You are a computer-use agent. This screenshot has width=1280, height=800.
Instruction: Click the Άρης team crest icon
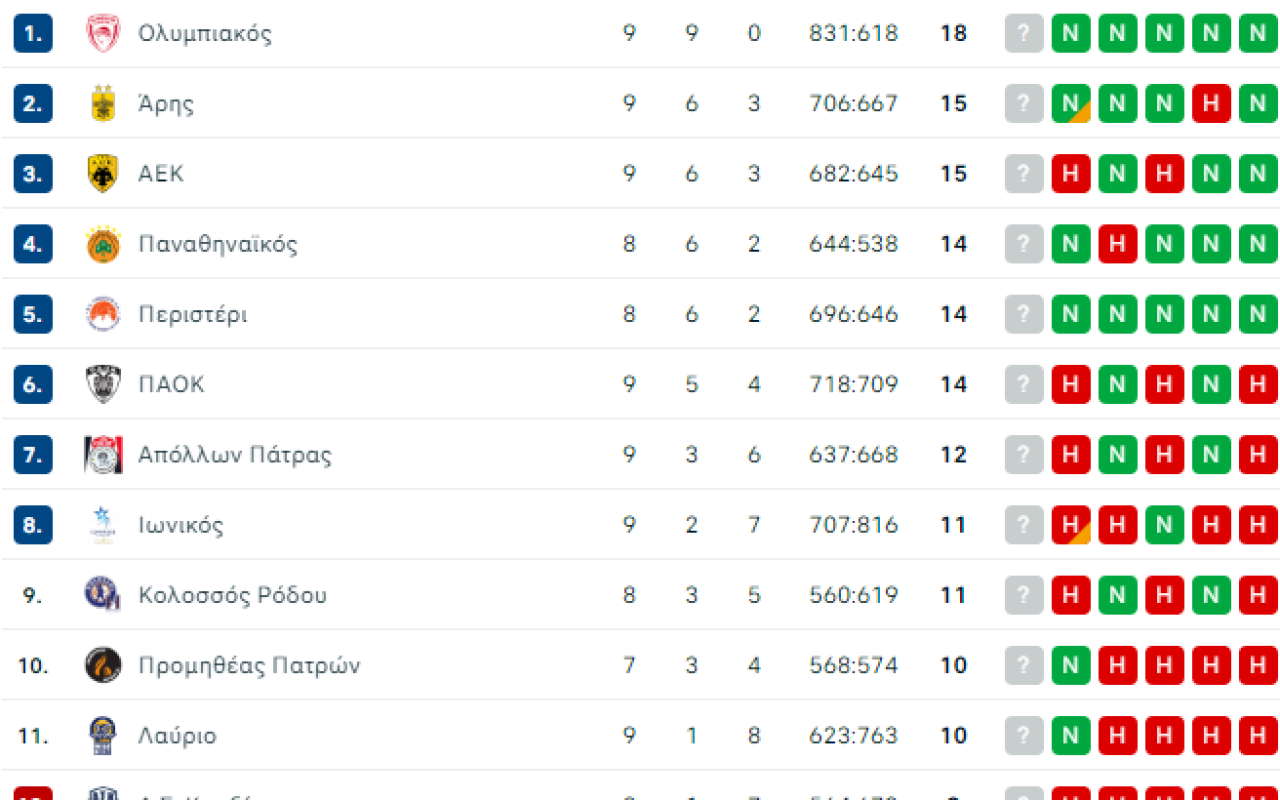[x=103, y=103]
